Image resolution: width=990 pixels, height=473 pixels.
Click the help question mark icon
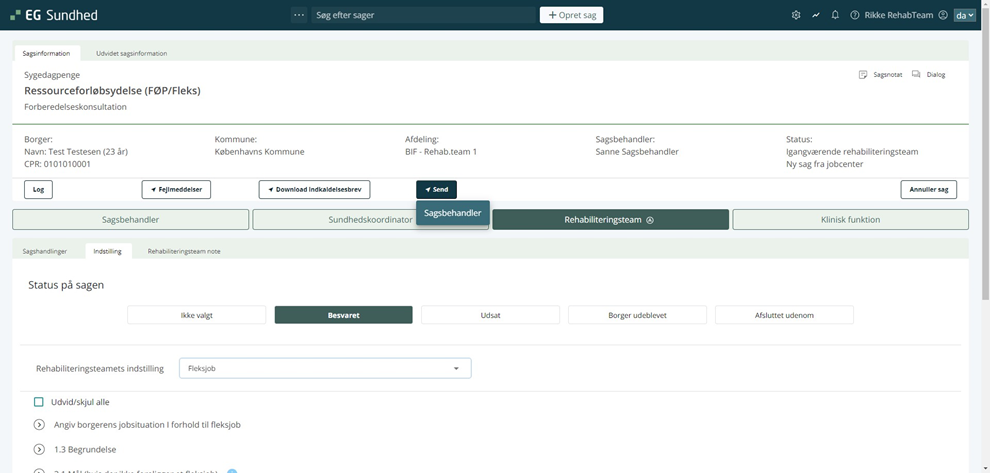[x=854, y=15]
